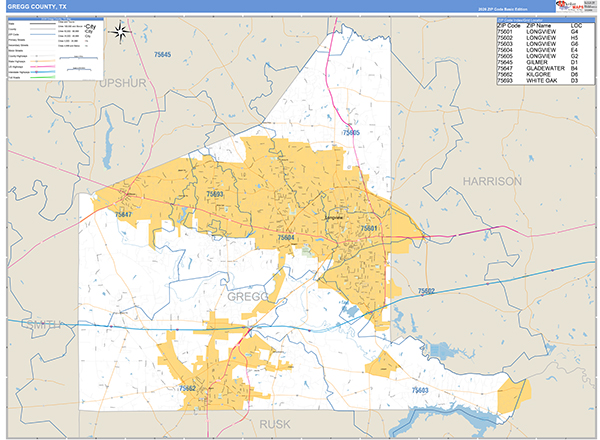This screenshot has height=440, width=600.
Task: Click the 75605 ZIP label on the map
Action: click(x=351, y=133)
